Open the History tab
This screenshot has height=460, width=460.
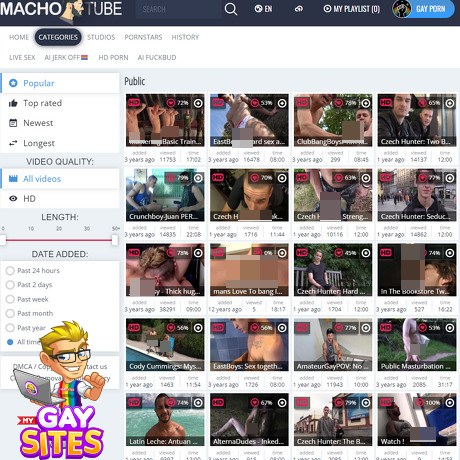[x=185, y=37]
